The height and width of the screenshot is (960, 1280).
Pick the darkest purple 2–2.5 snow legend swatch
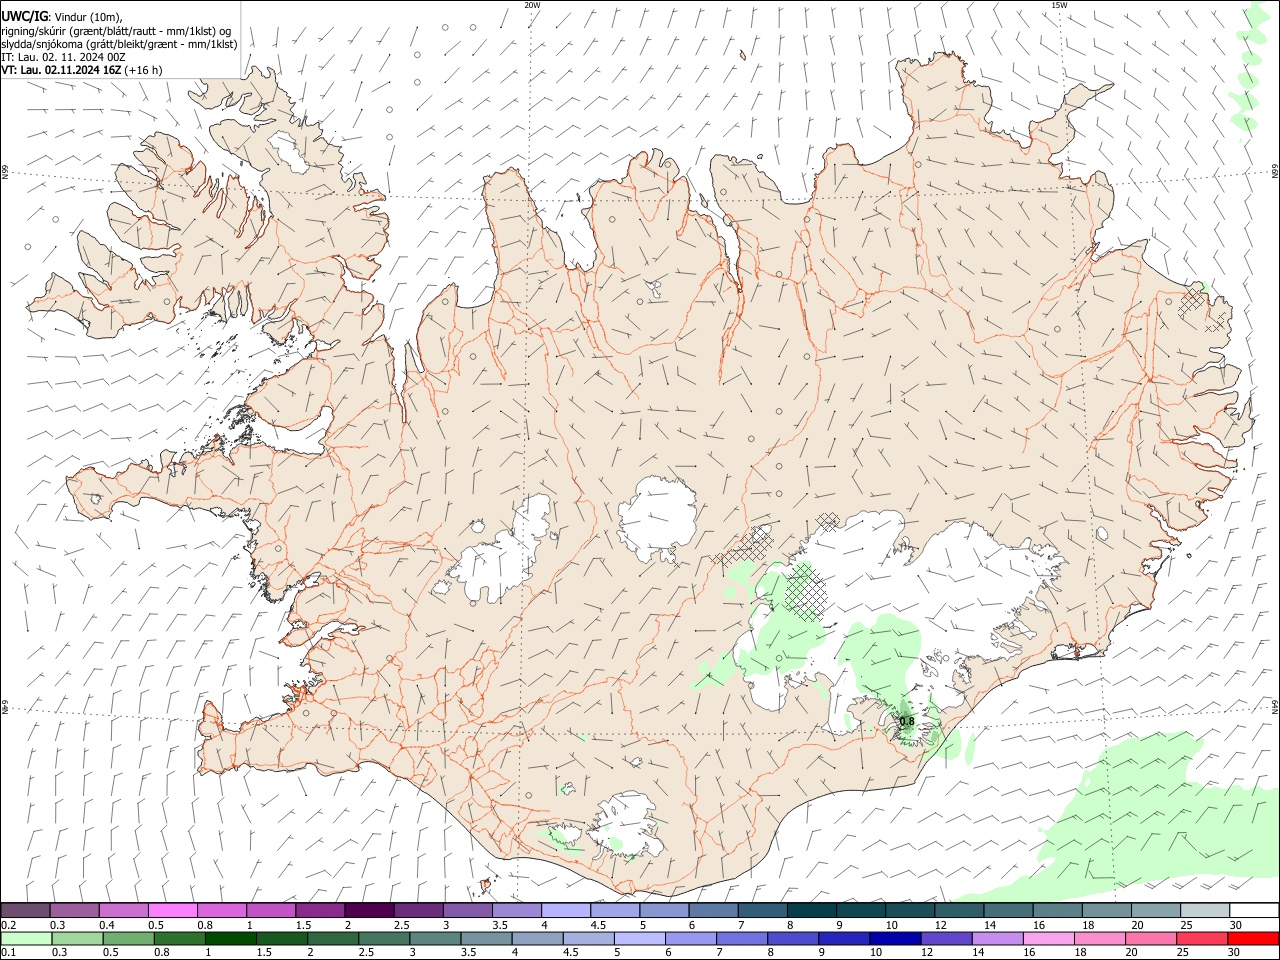tap(369, 910)
